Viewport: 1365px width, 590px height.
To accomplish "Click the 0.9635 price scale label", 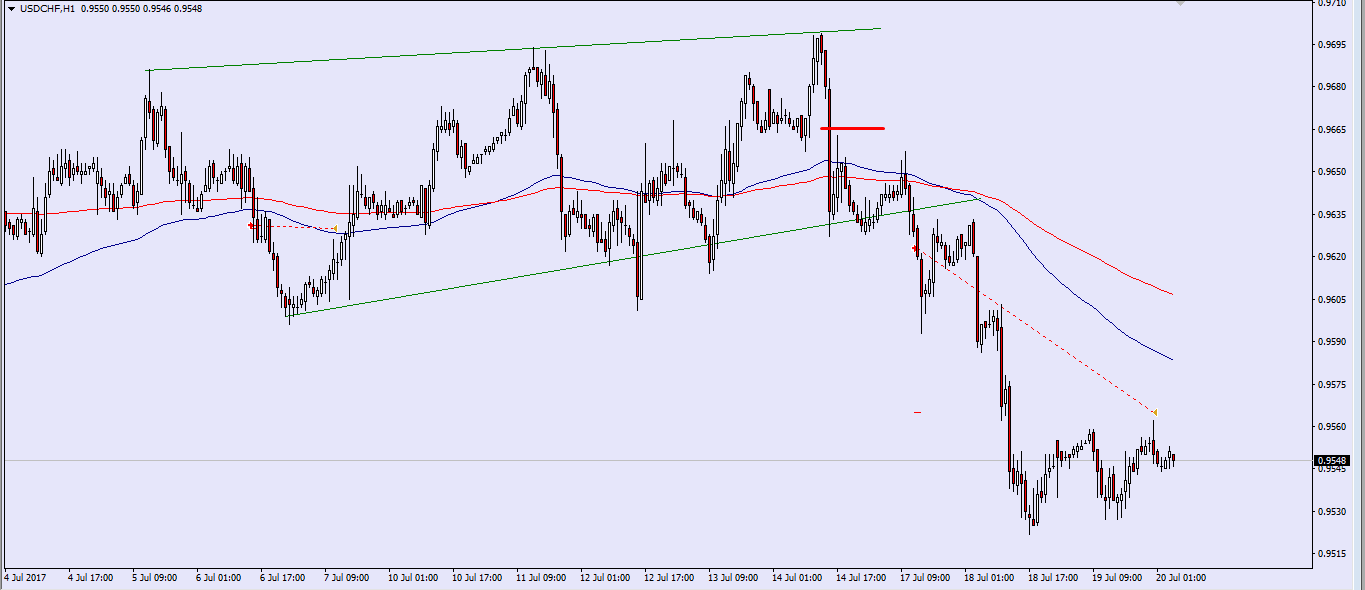I will (x=1332, y=215).
